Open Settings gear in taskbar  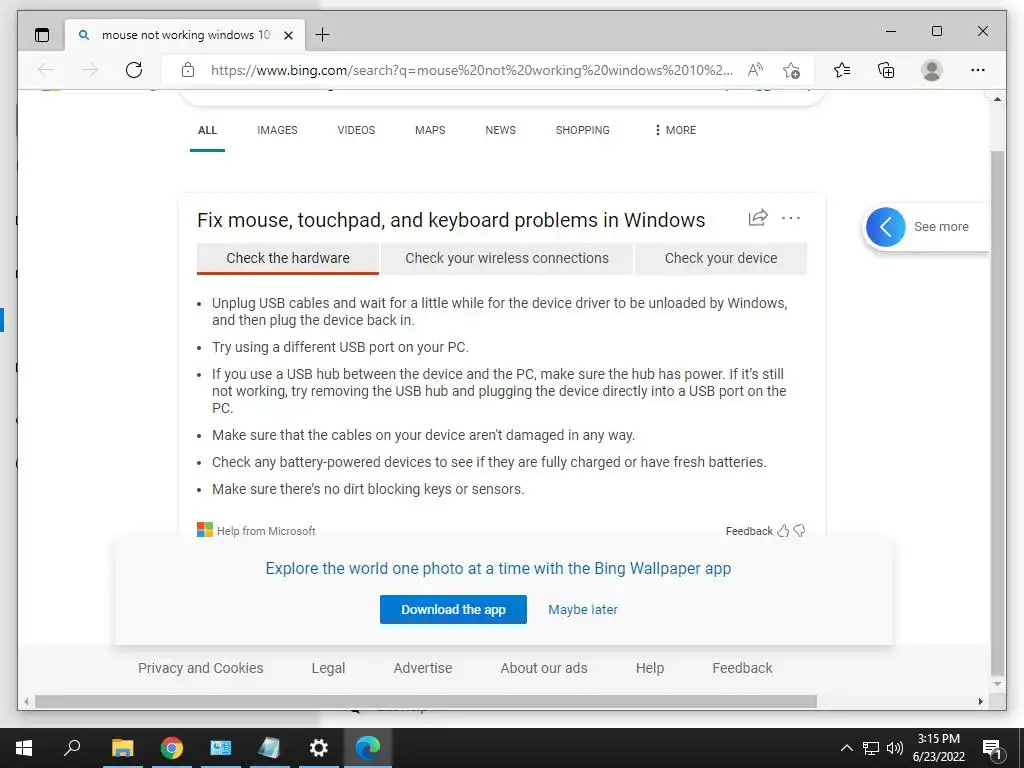pos(319,748)
